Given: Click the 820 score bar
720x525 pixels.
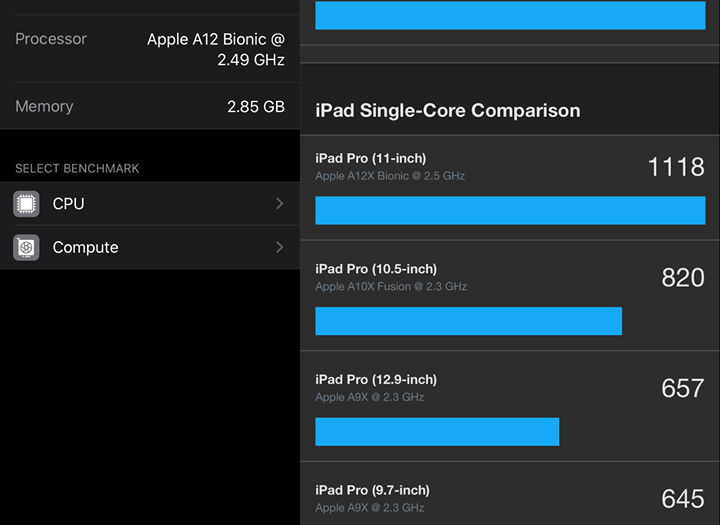Looking at the screenshot, I should [x=468, y=321].
